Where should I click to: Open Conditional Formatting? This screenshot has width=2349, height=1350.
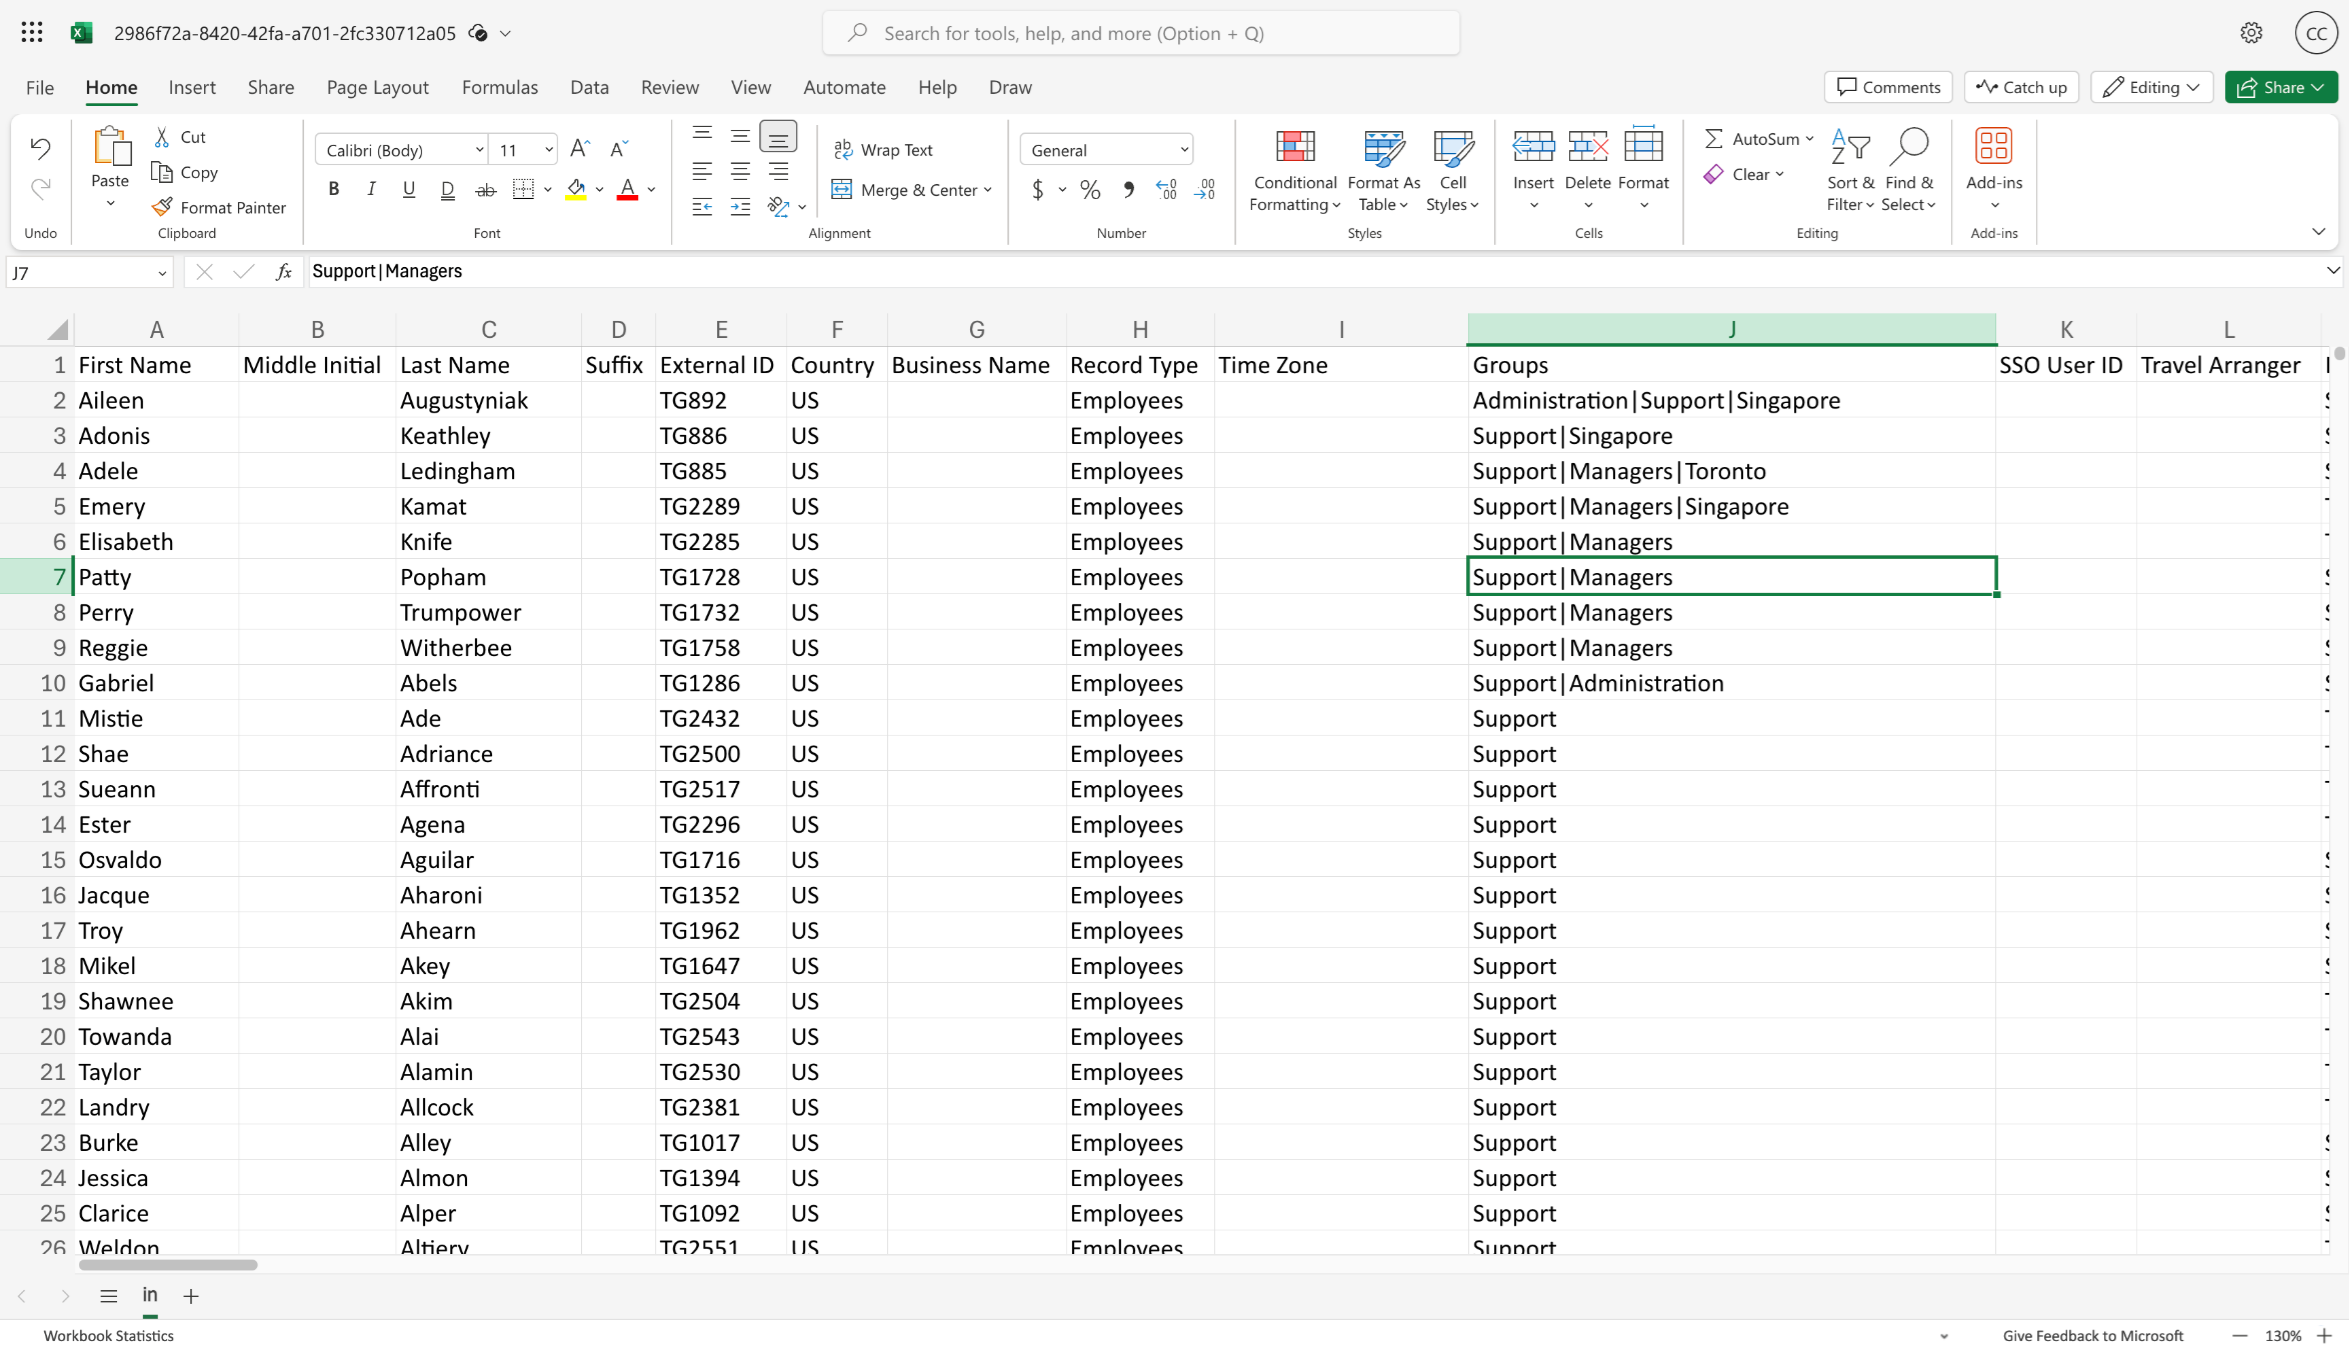coord(1294,168)
